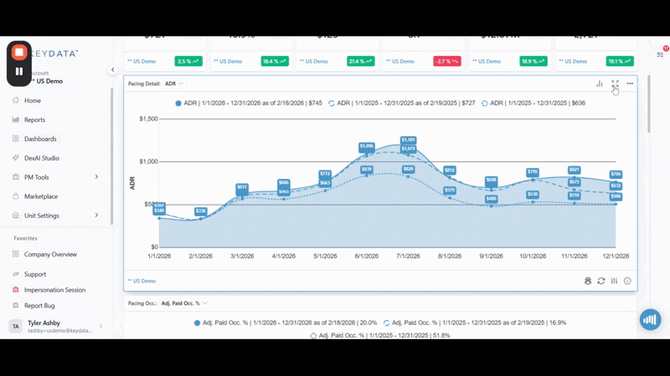Click the TA user avatar

(x=16, y=326)
